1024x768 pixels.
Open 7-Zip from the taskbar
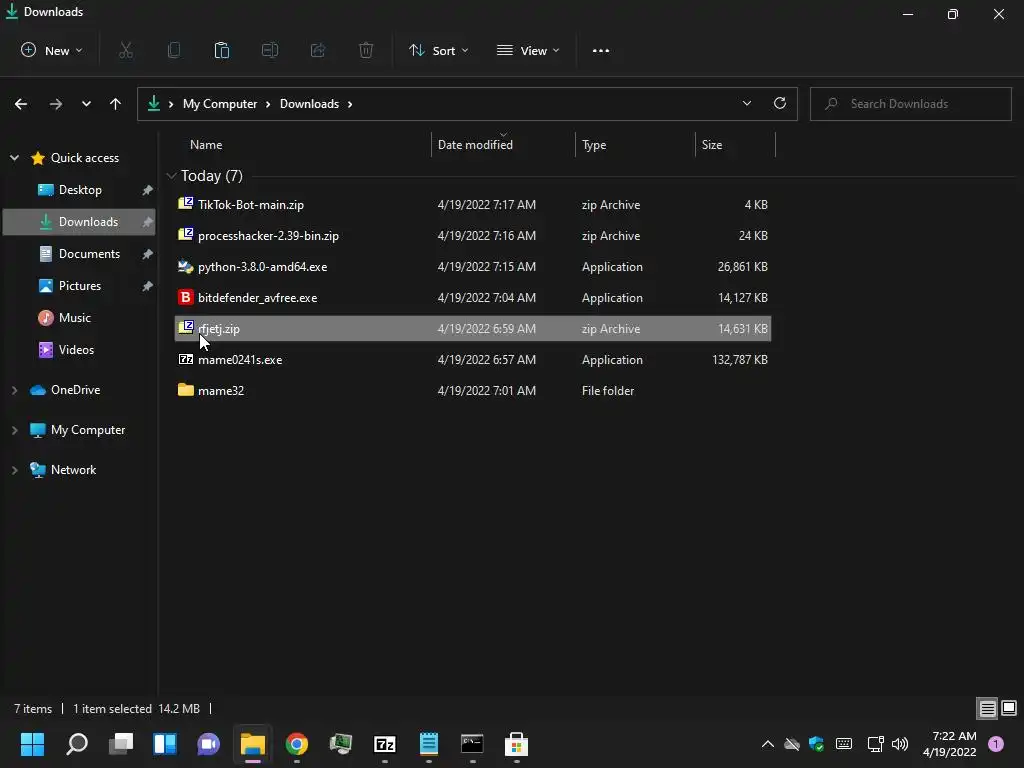coord(385,744)
